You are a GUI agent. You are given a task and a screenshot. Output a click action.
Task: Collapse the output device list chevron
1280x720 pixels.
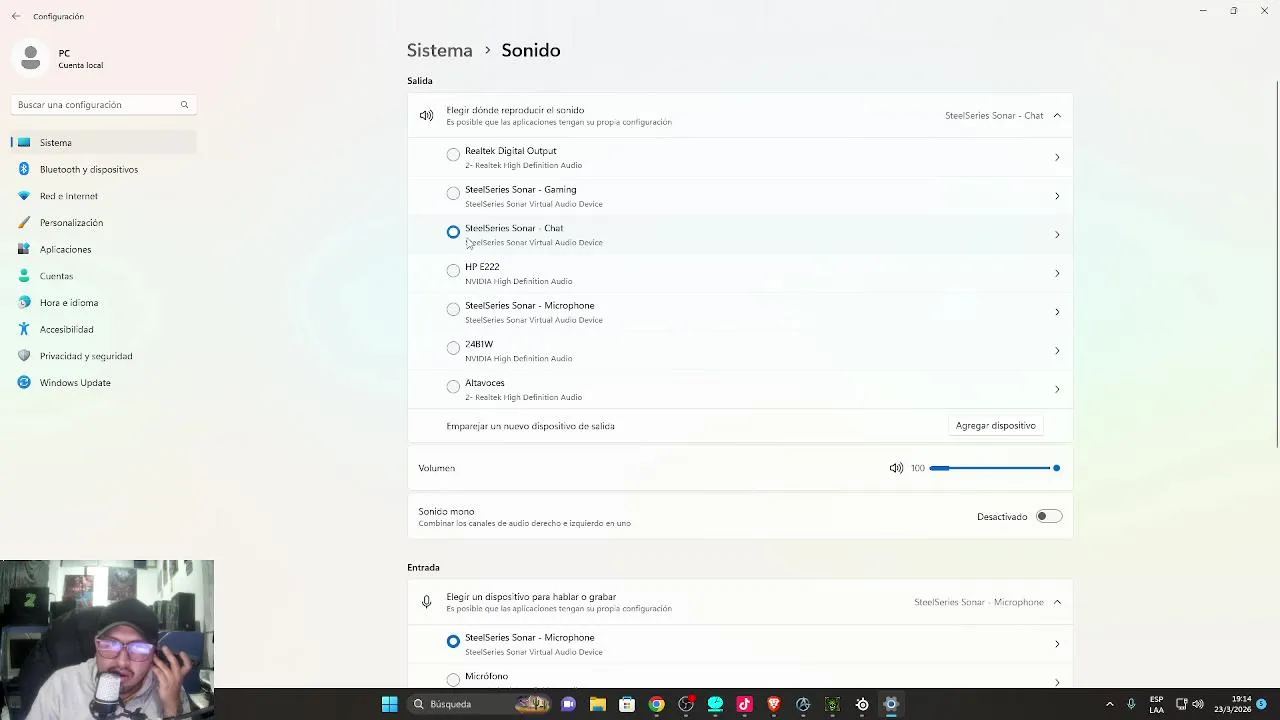[1057, 116]
